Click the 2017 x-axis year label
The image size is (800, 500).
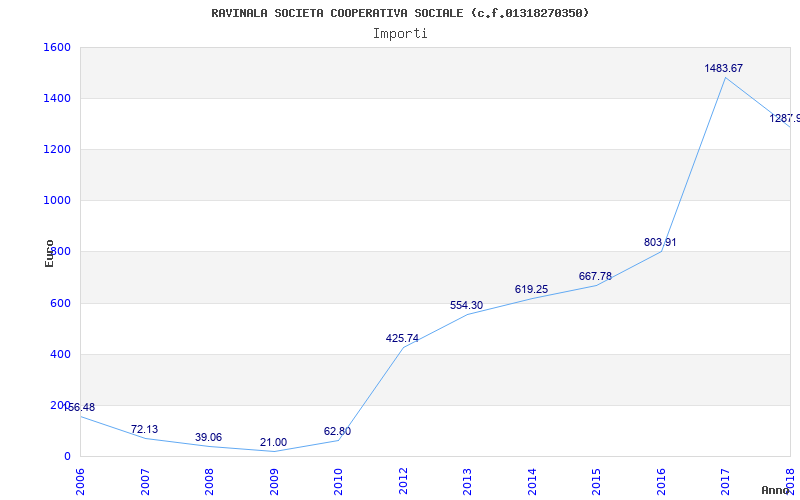726,478
